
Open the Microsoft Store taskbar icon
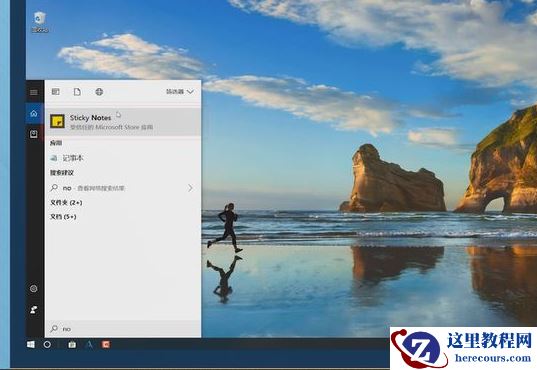(x=72, y=345)
